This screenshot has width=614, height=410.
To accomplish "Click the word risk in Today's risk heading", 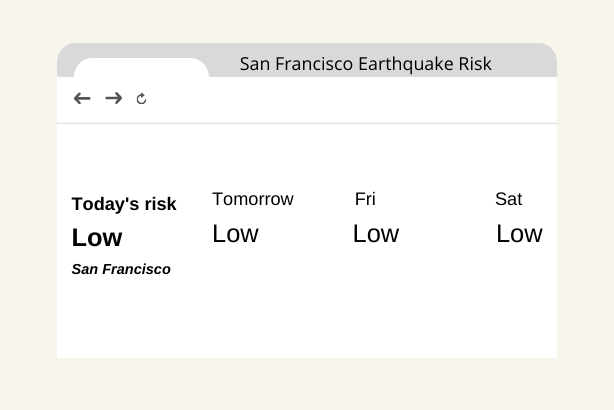I will pyautogui.click(x=161, y=204).
